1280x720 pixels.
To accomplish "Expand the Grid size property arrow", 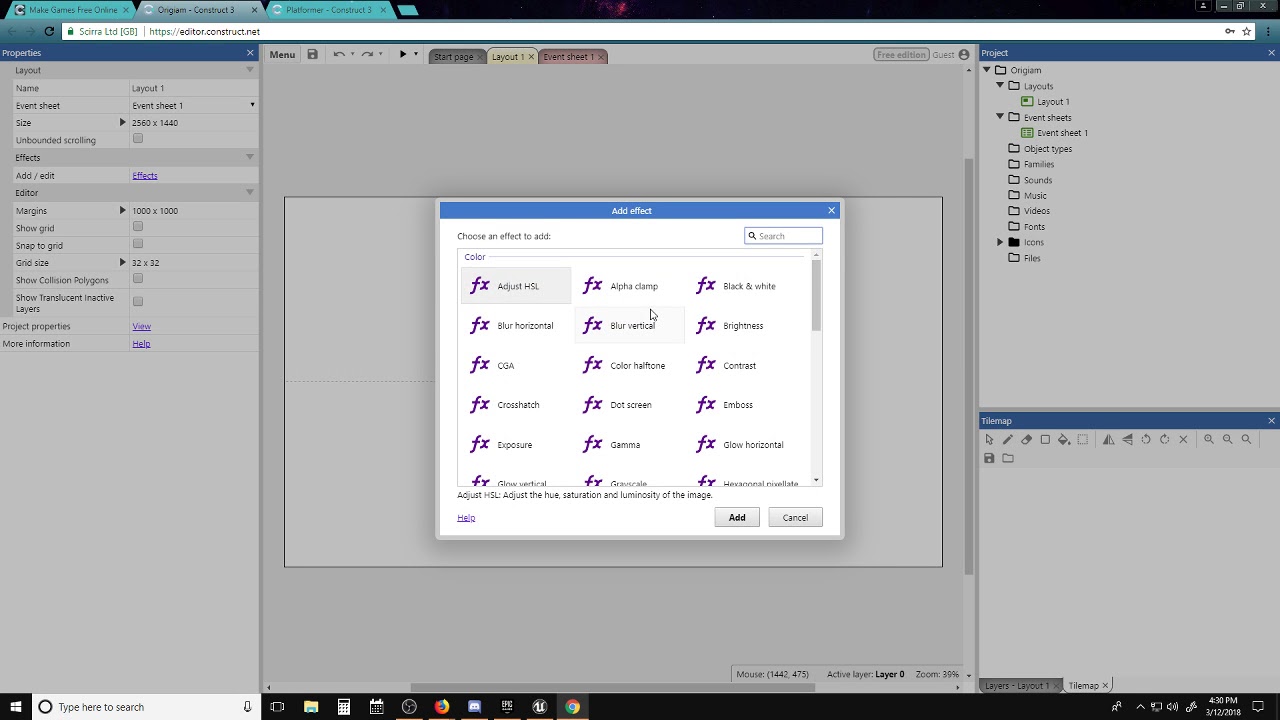I will click(123, 262).
